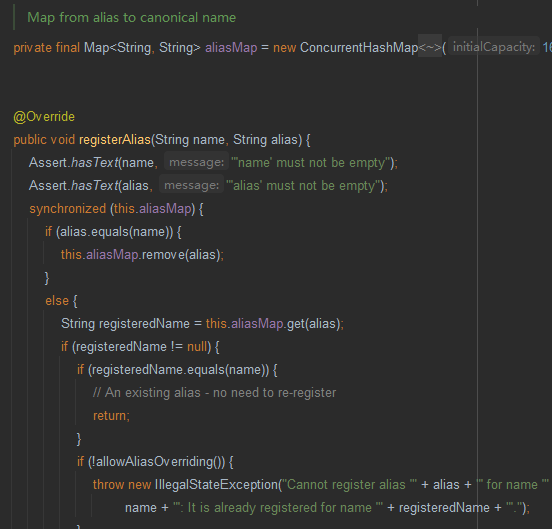
Task: Click Map<String, String> type in field declaration
Action: [142, 48]
